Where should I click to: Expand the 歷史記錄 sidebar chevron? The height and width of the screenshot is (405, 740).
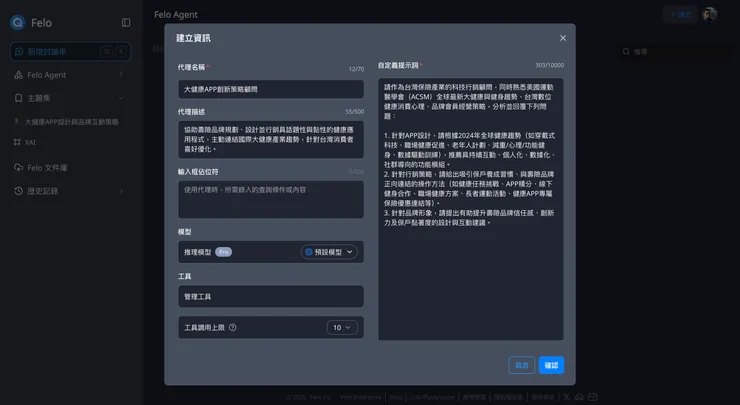click(121, 191)
